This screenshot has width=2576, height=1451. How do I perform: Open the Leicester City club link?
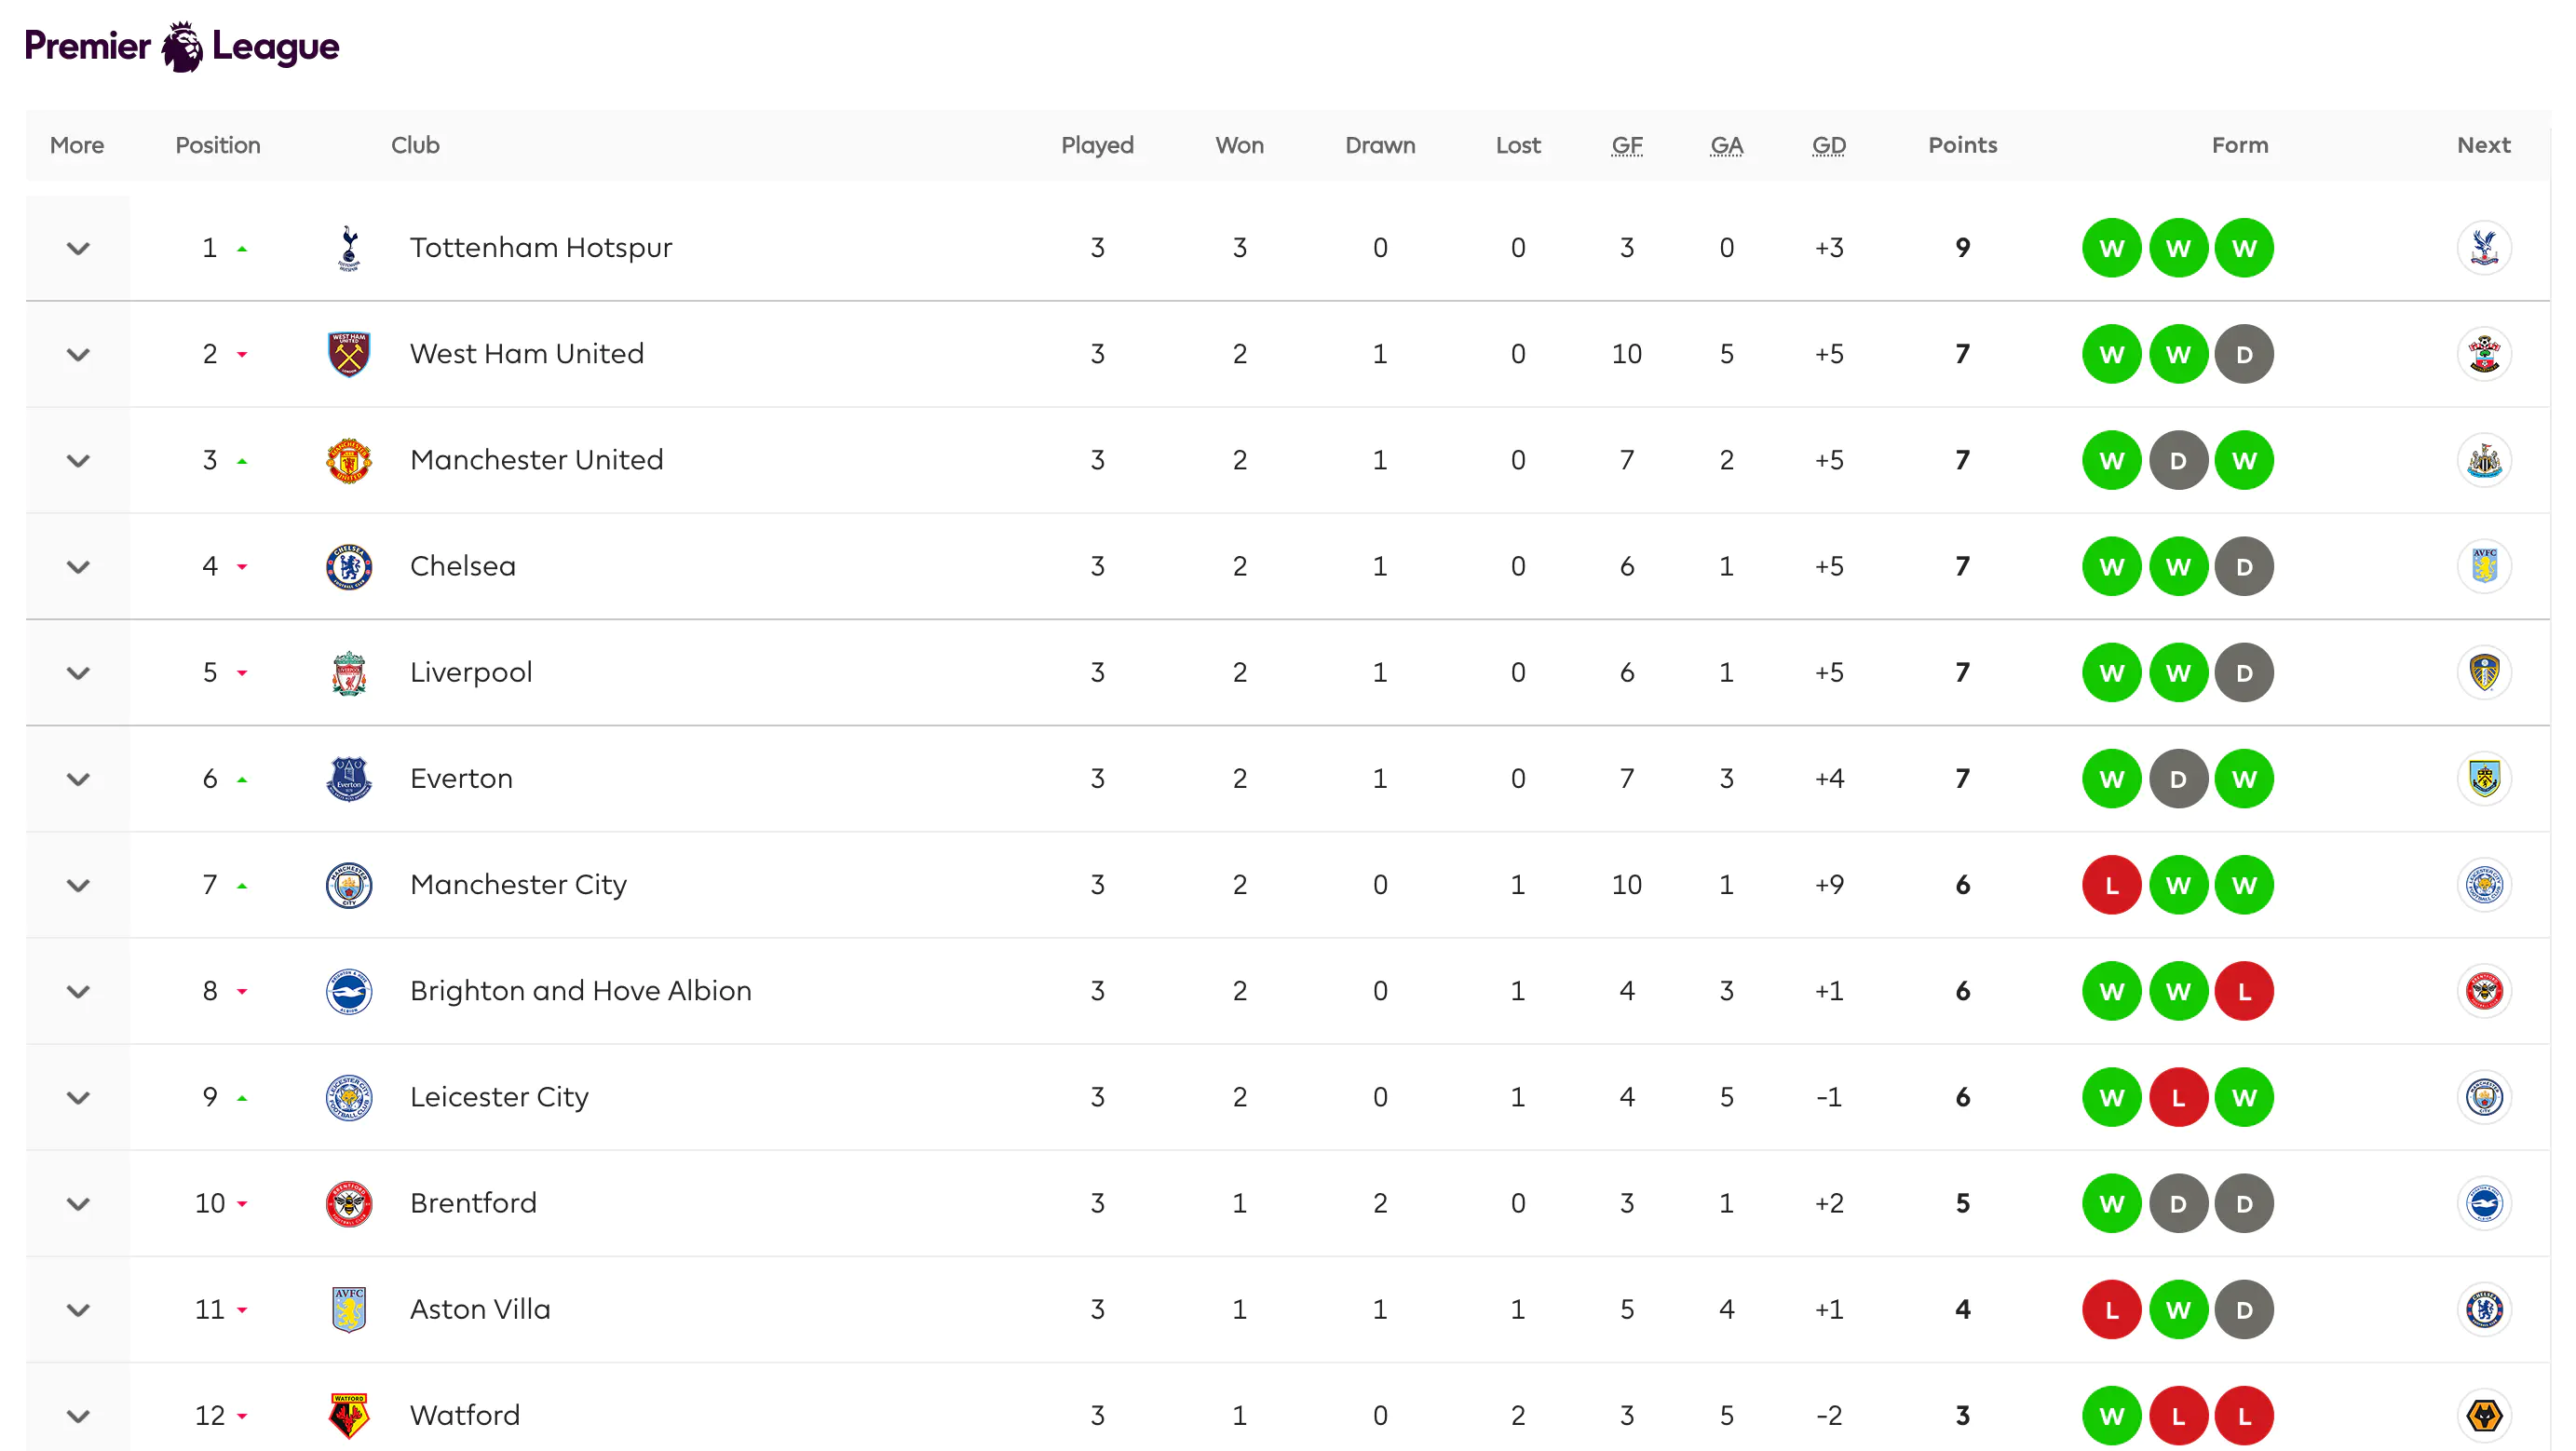[499, 1097]
